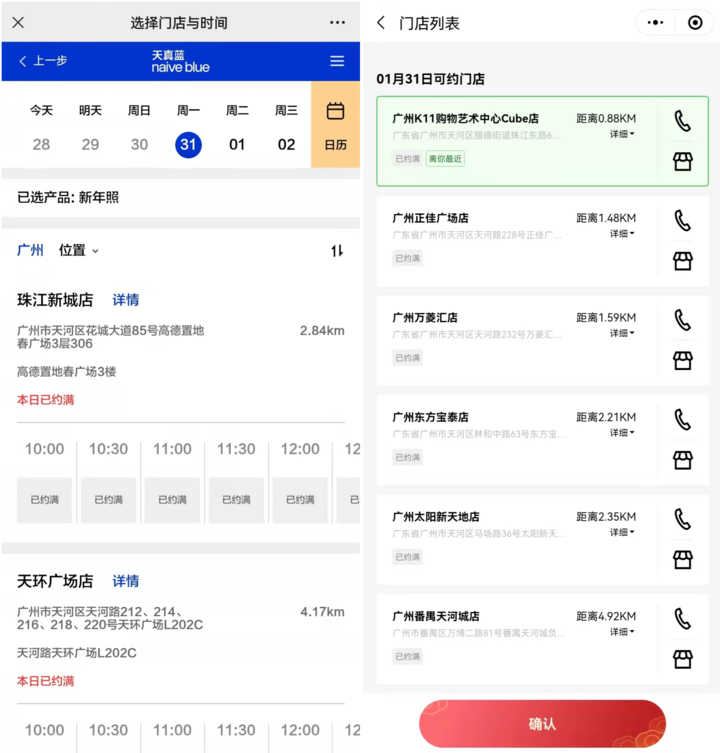The width and height of the screenshot is (720, 753).
Task: Expand 详细 for 广州太阳新天地店
Action: click(622, 532)
